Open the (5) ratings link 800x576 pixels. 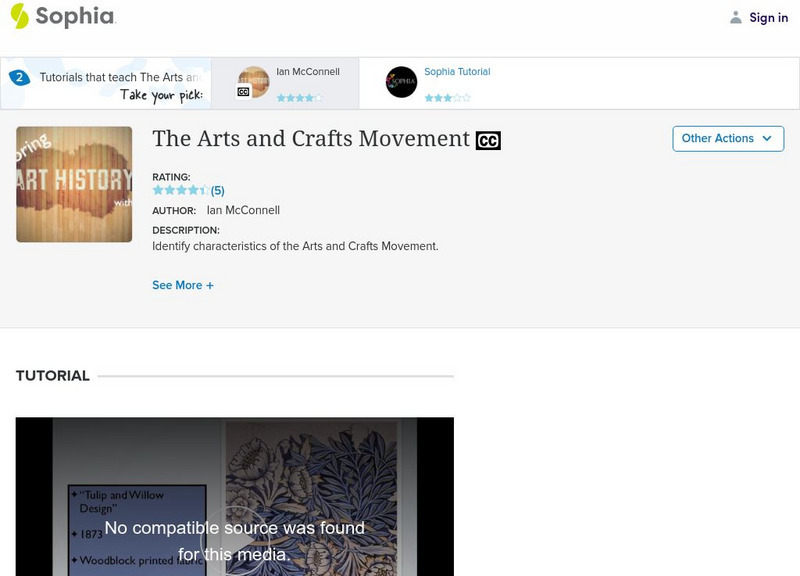click(216, 190)
